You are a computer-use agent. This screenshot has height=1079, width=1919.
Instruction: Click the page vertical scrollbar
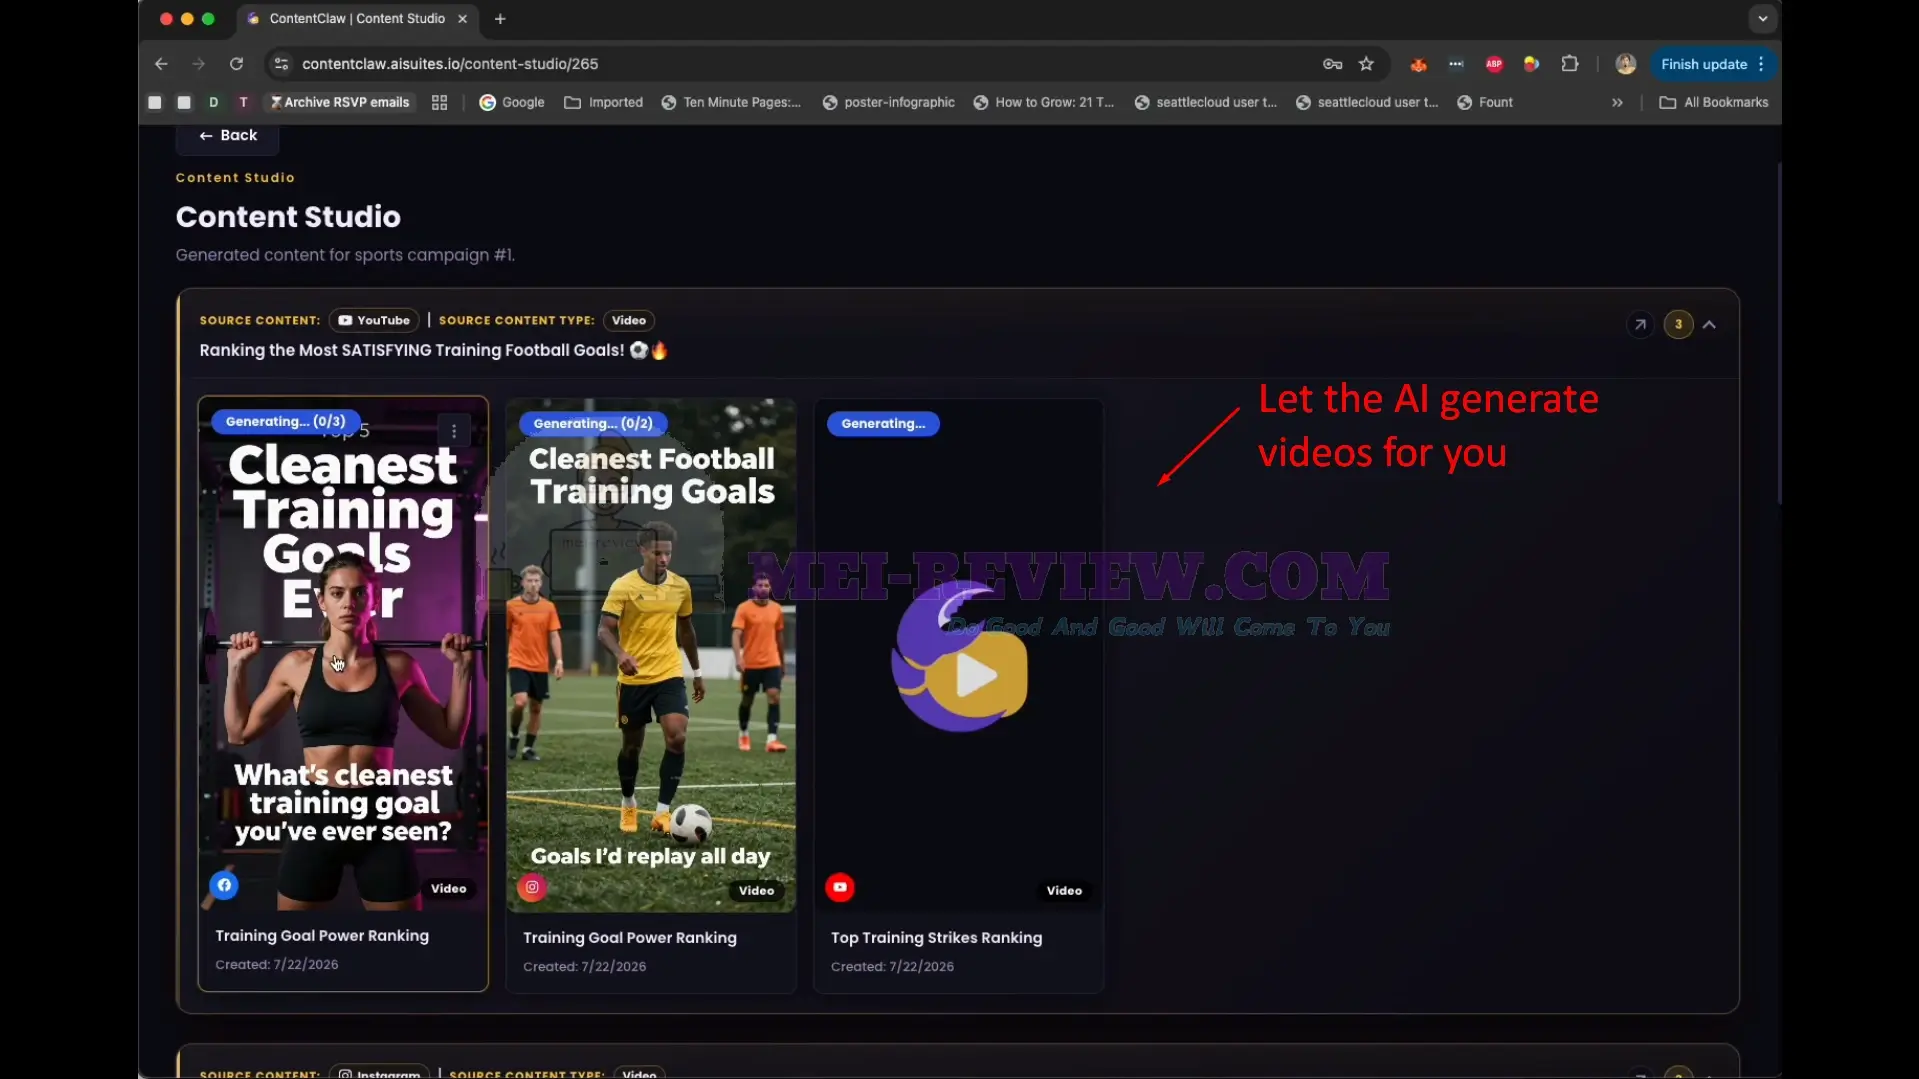[1778, 333]
